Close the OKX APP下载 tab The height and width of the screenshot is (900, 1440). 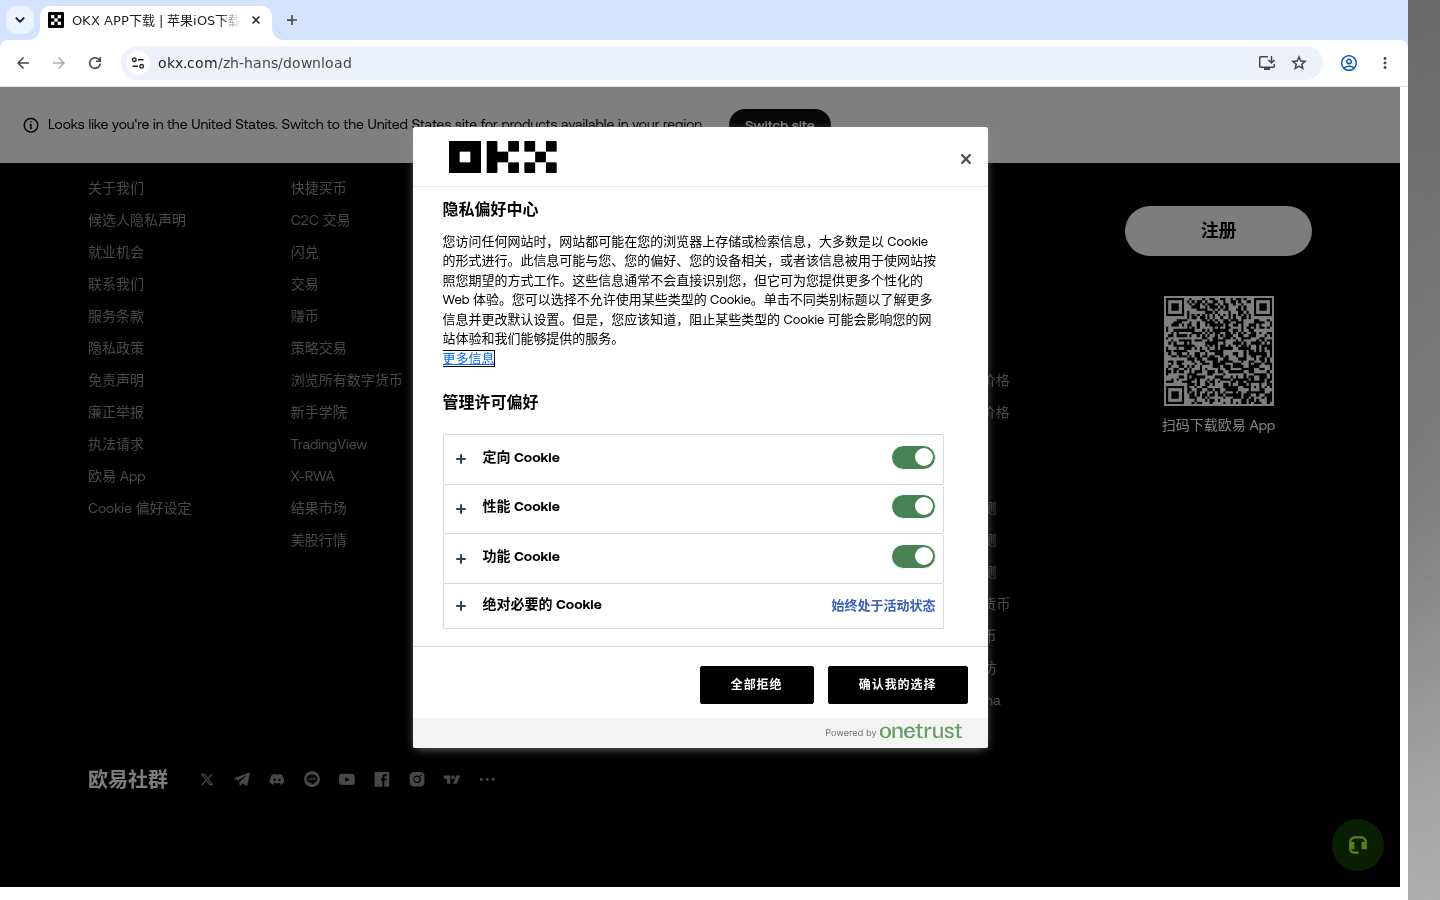256,20
